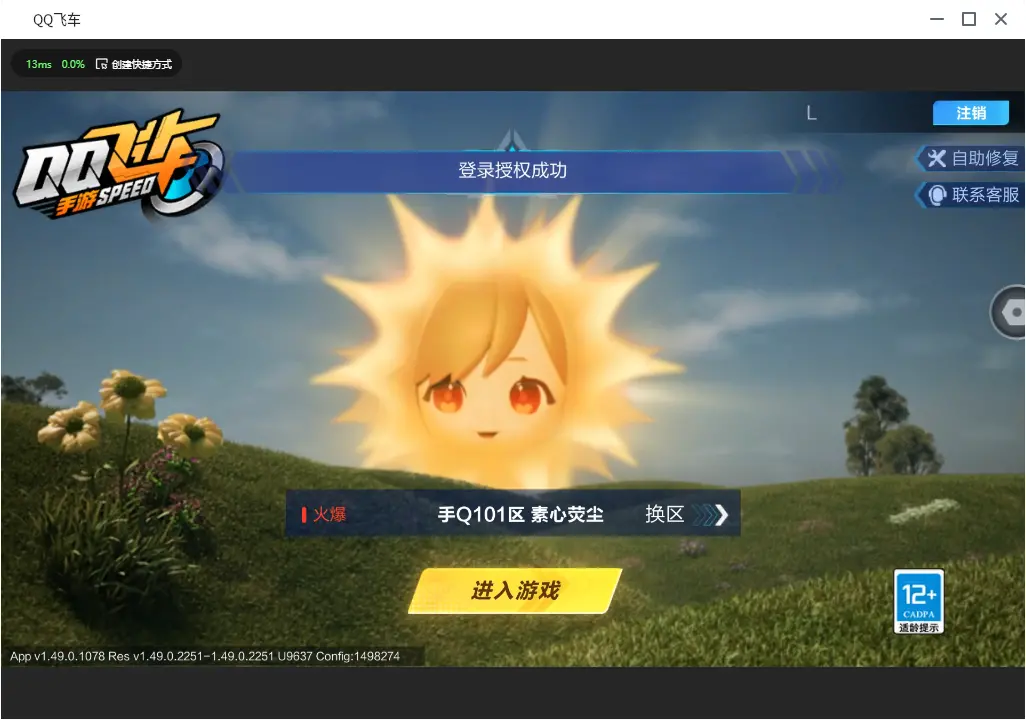
Task: Open 自助修复 self-repair tool
Action: pos(970,158)
